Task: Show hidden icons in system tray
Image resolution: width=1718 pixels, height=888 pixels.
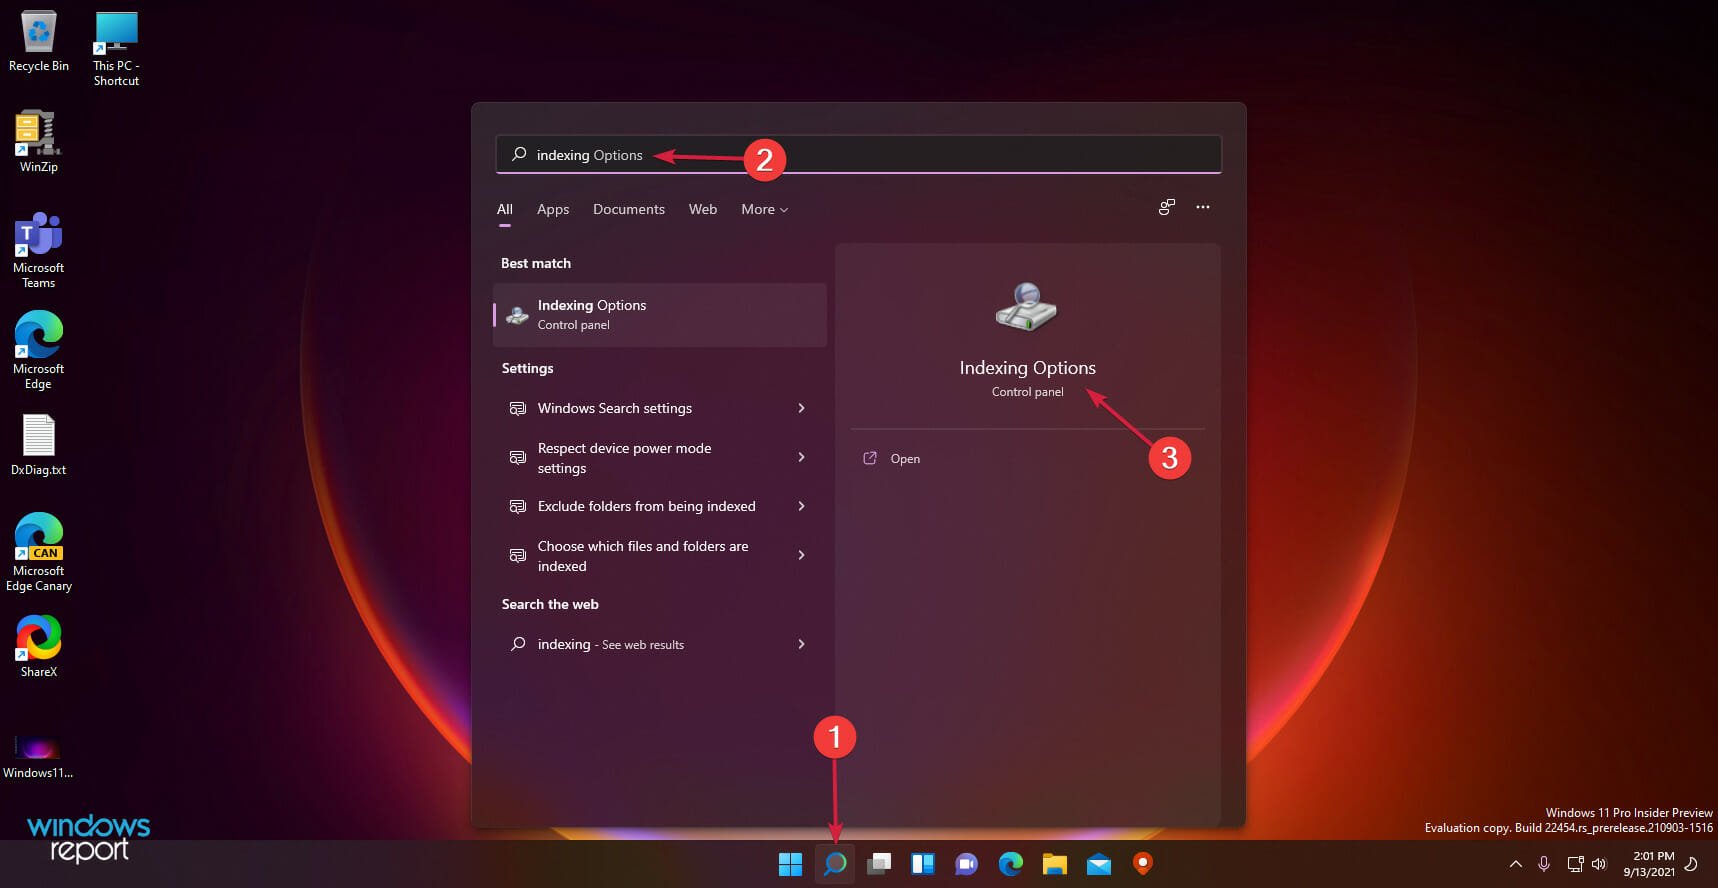Action: (x=1516, y=864)
